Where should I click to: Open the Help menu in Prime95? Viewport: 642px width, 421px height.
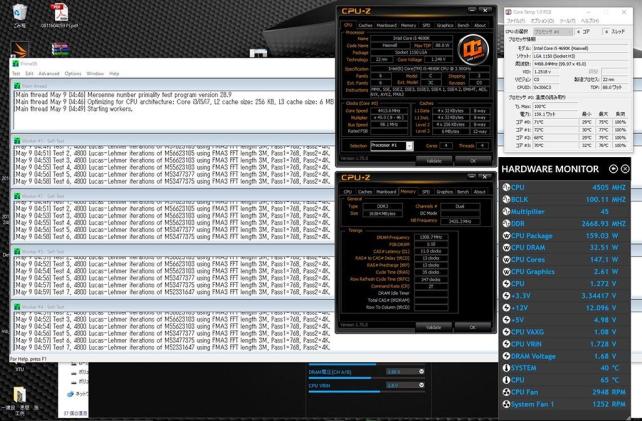(114, 74)
